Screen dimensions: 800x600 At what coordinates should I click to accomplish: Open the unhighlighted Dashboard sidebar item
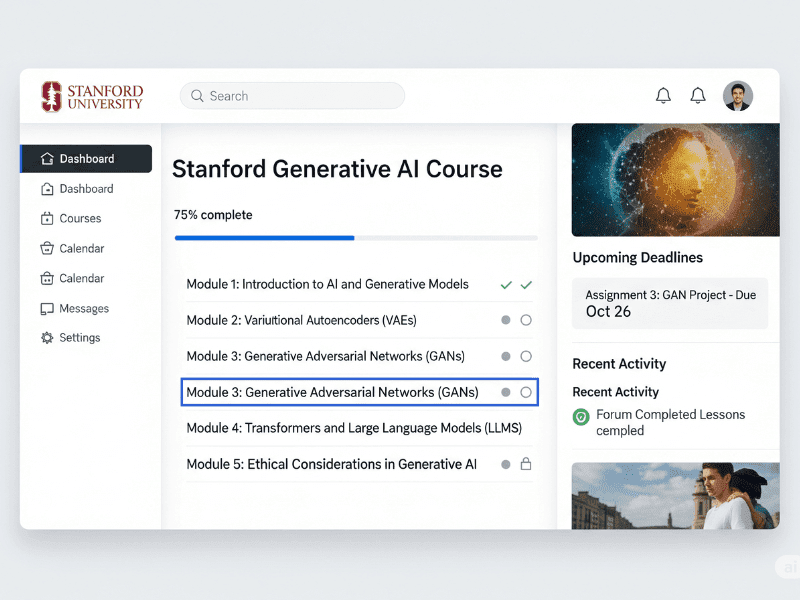coord(77,189)
